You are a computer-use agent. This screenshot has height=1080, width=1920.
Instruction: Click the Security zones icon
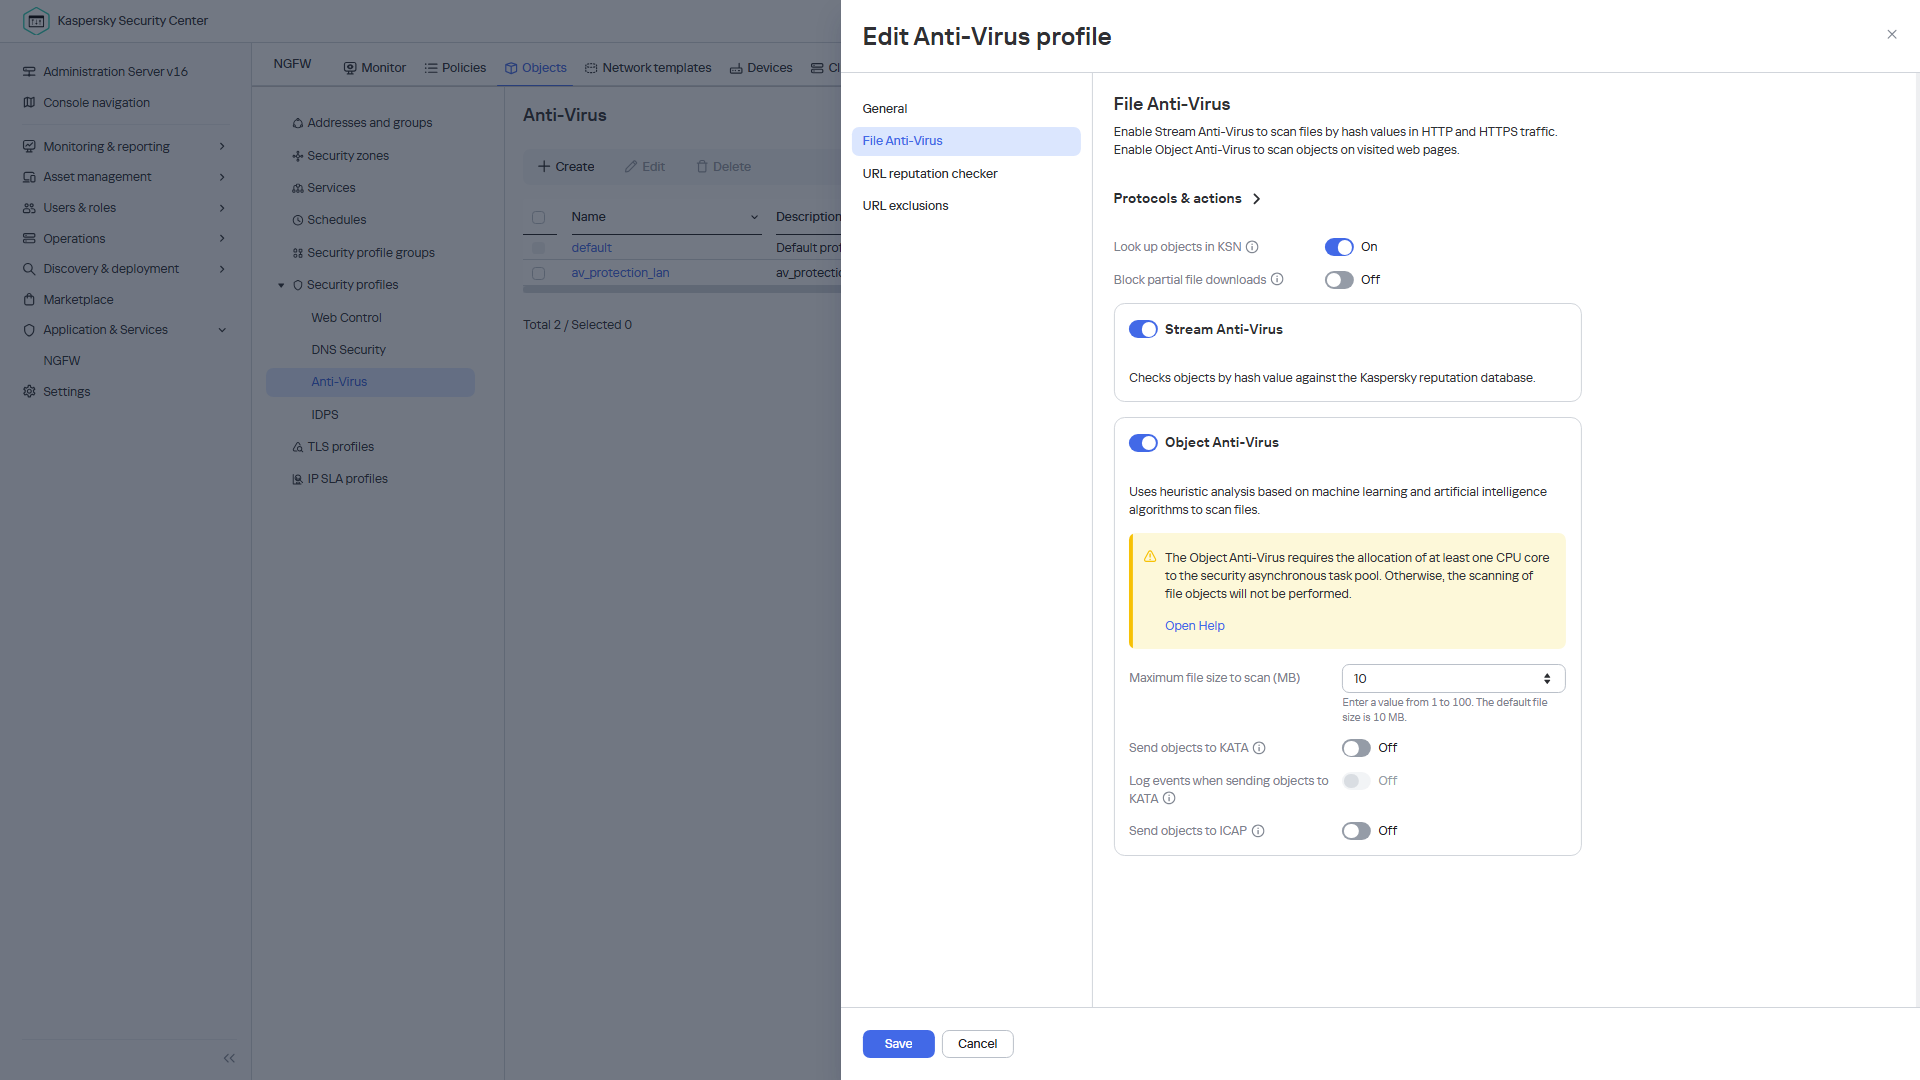pos(298,156)
